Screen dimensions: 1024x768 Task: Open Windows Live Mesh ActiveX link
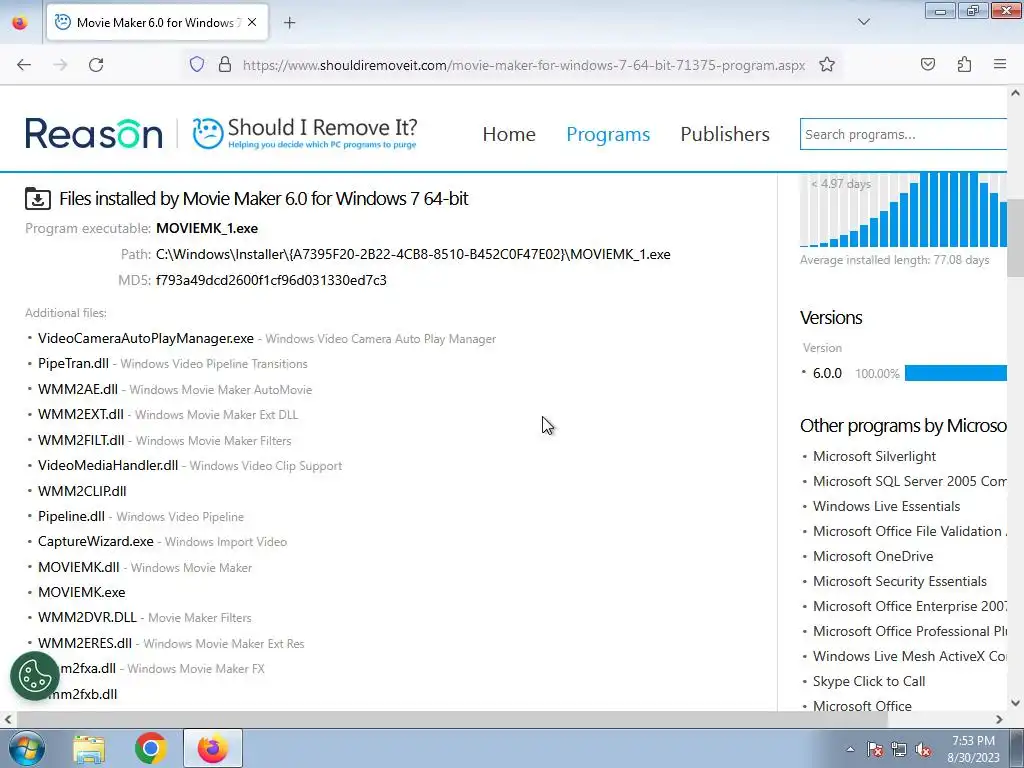coord(910,656)
